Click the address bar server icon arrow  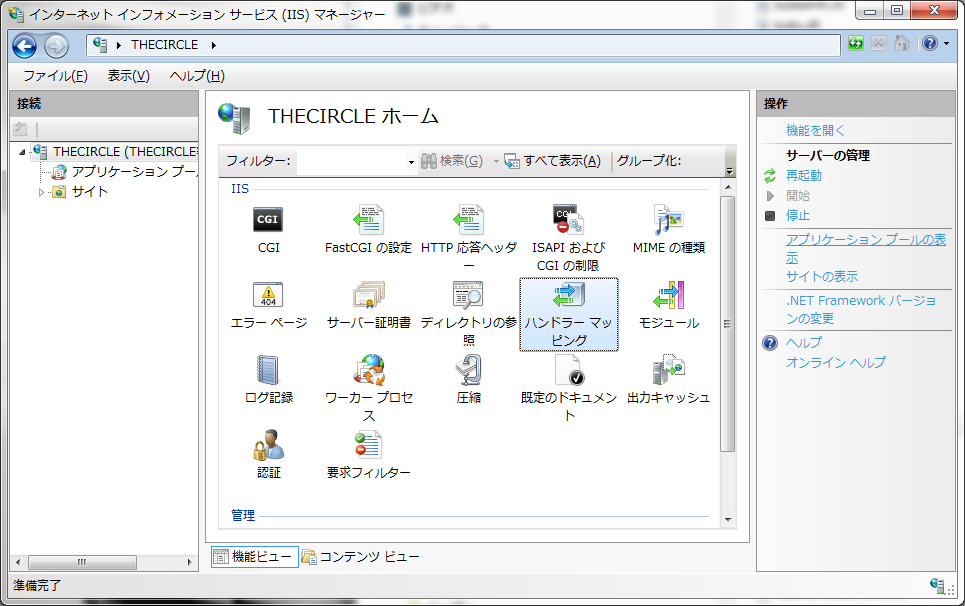(118, 45)
